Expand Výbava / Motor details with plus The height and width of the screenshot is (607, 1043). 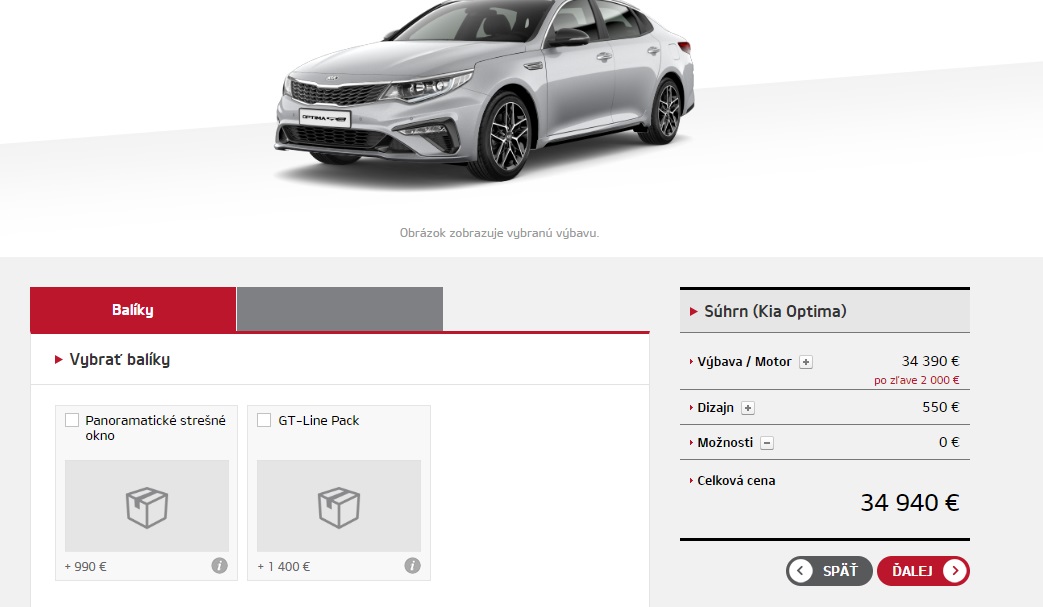pyautogui.click(x=806, y=362)
